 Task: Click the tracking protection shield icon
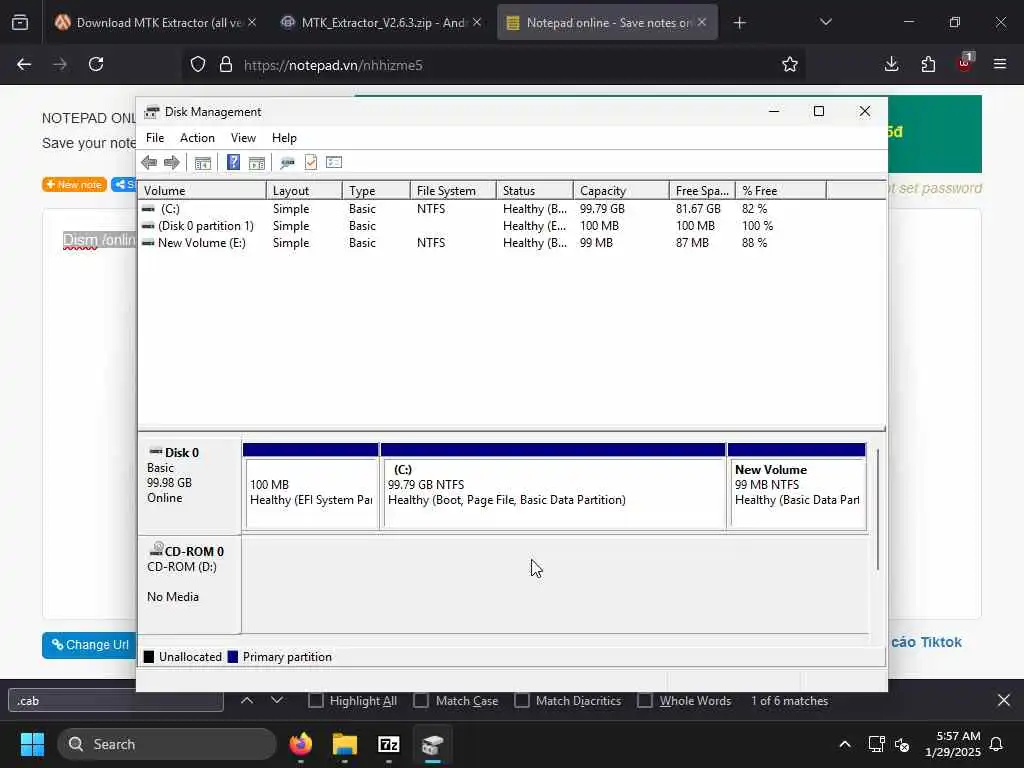[x=198, y=64]
